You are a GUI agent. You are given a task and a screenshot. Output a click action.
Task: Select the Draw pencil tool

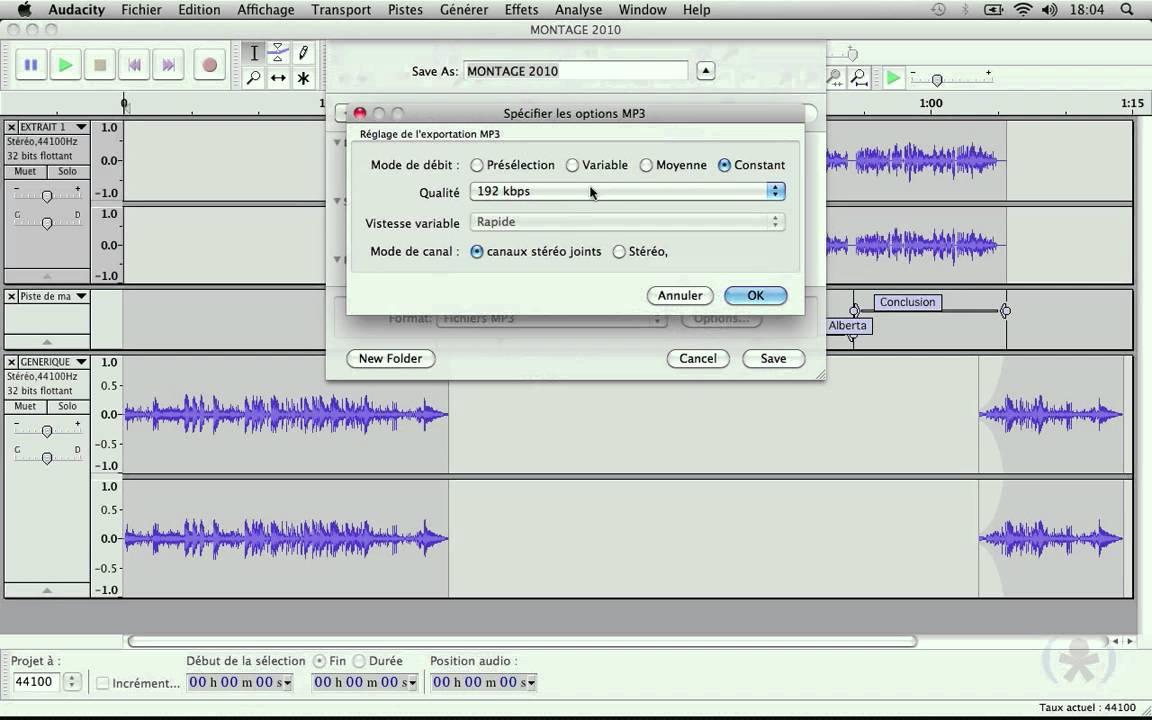[x=303, y=53]
